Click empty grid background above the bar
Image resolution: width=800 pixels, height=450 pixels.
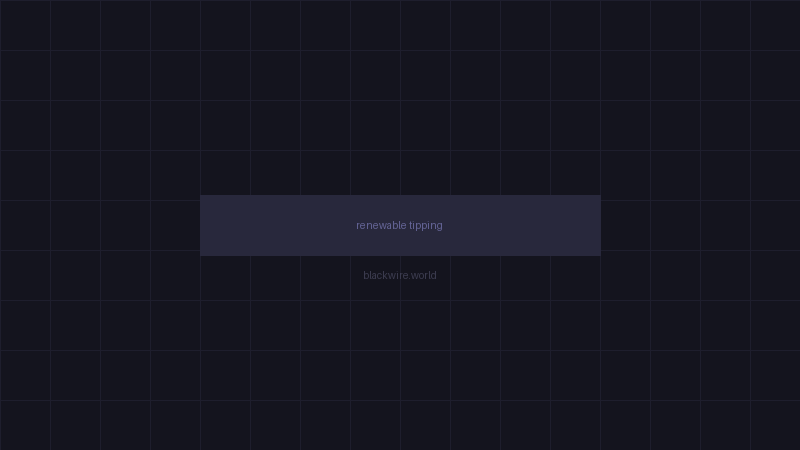pos(400,100)
